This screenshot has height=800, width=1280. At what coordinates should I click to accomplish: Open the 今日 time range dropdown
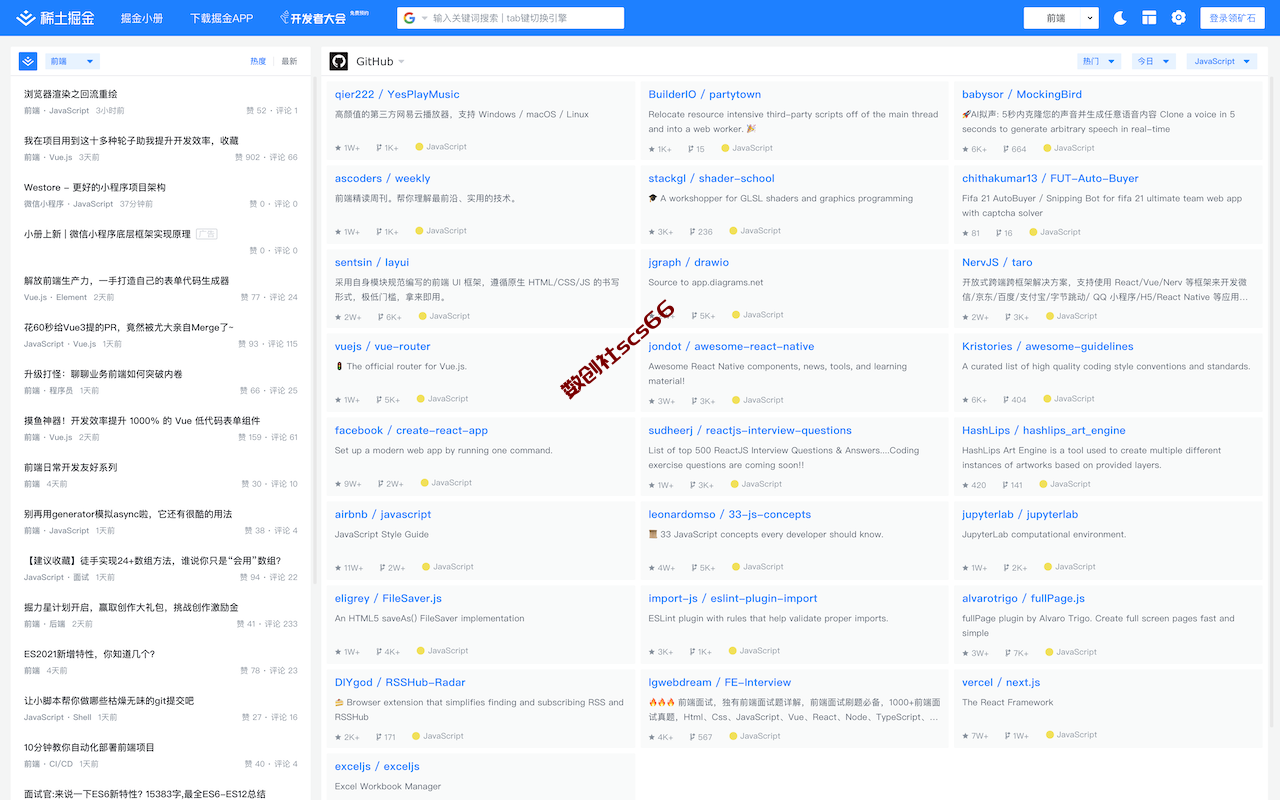point(1153,61)
